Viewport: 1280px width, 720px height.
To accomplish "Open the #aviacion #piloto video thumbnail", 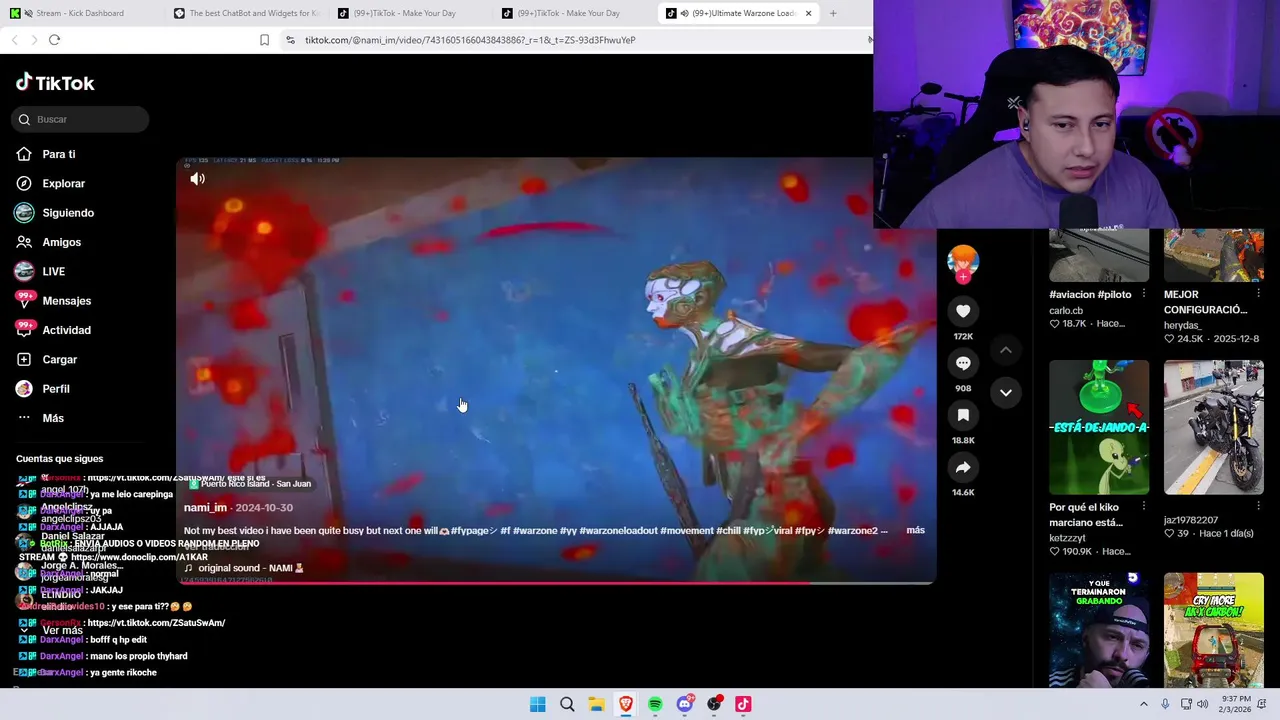I will (1099, 255).
